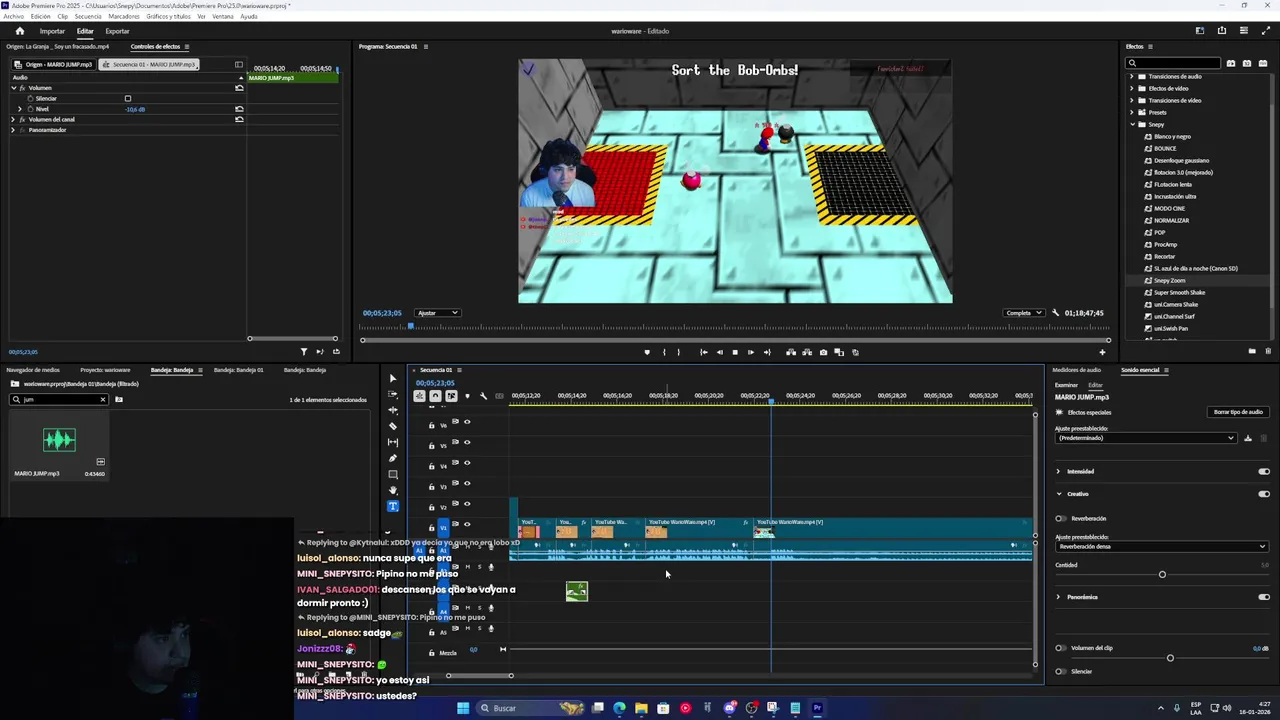The image size is (1280, 720).
Task: Select Origen - MARIO JUMP.mp3 button
Action: (x=54, y=64)
